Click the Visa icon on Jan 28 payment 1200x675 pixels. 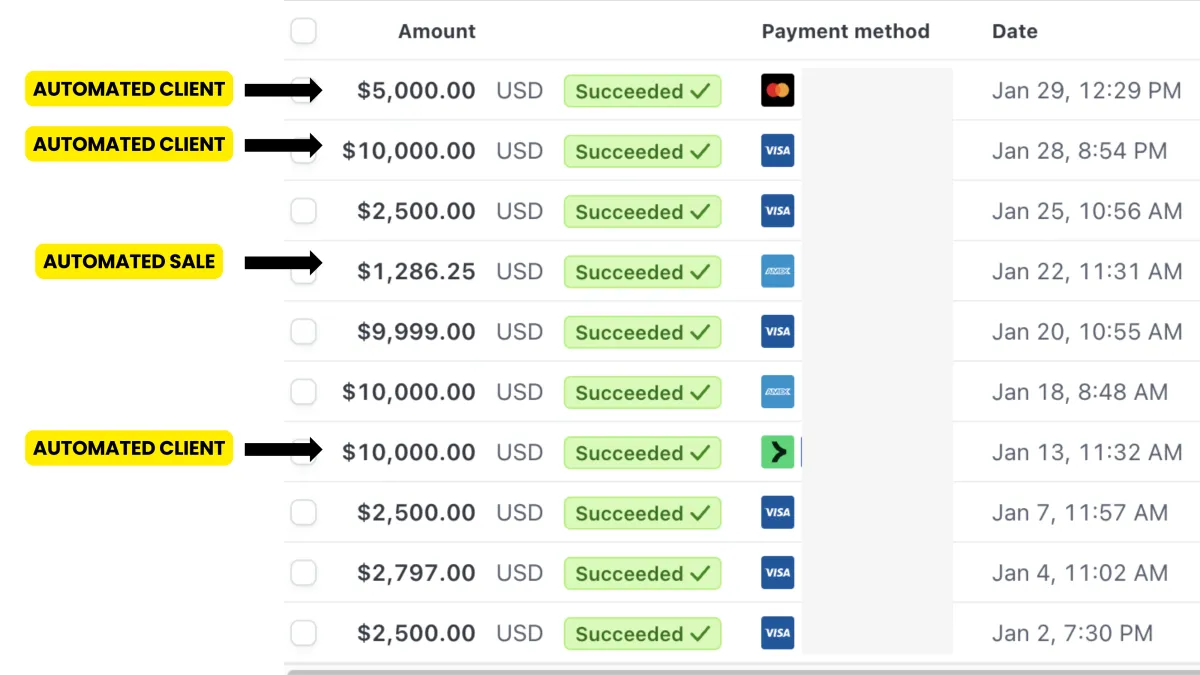tap(777, 151)
